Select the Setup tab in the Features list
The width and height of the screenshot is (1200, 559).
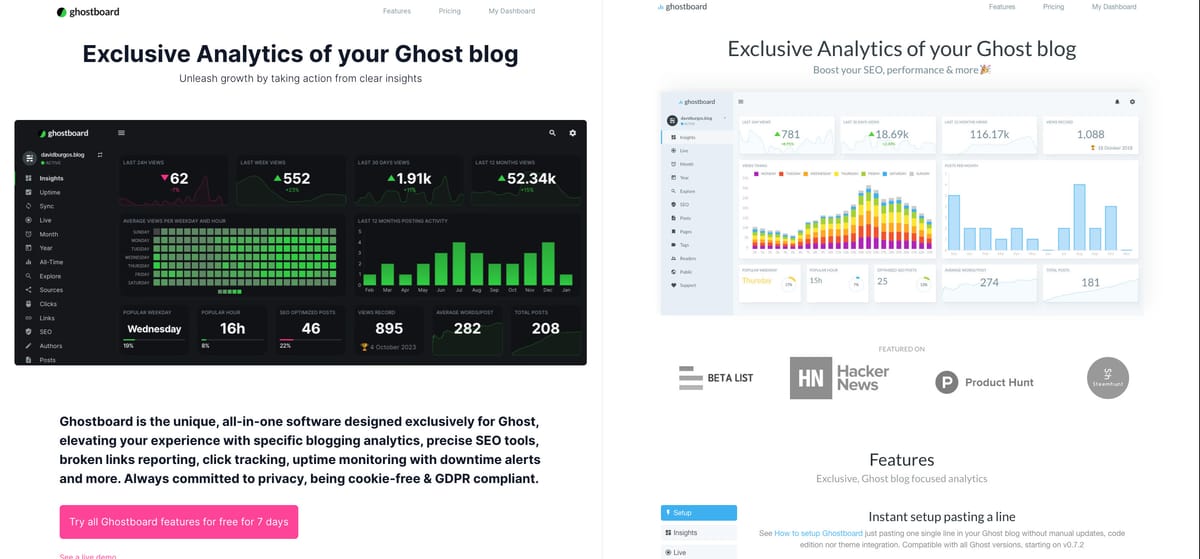tap(698, 513)
